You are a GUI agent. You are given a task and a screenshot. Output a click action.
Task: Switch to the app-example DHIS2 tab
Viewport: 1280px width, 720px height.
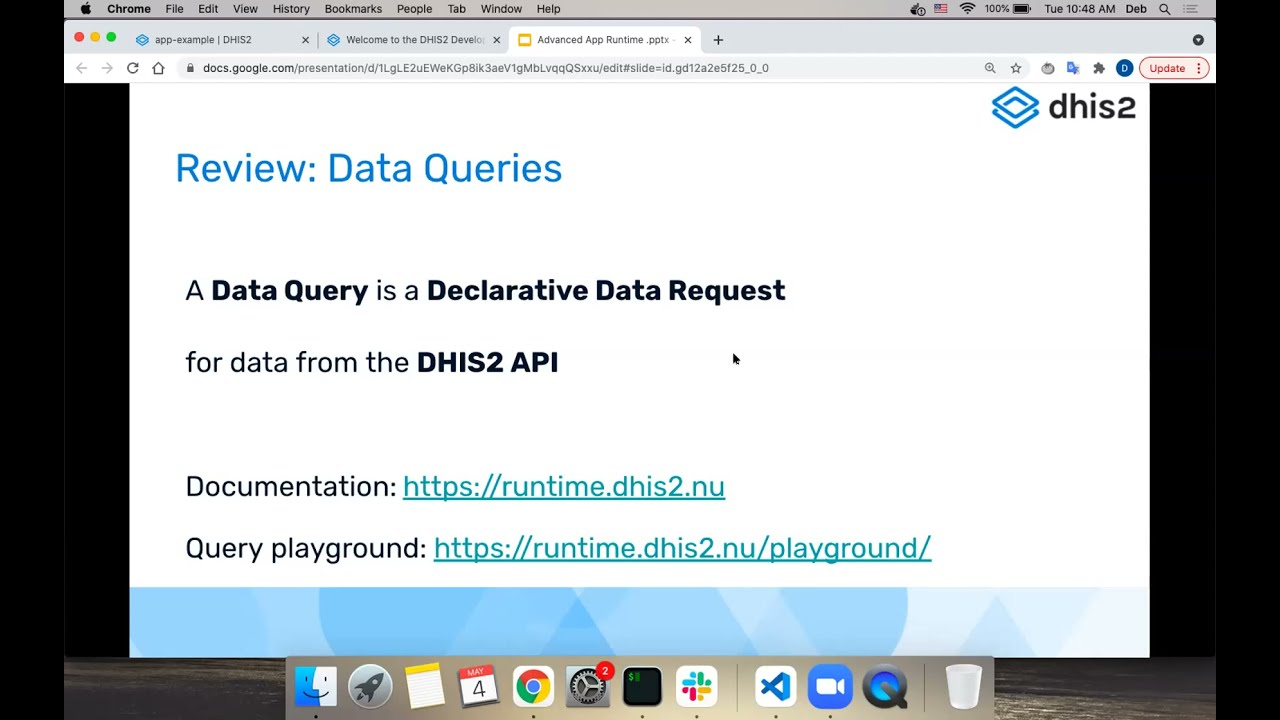pyautogui.click(x=222, y=40)
